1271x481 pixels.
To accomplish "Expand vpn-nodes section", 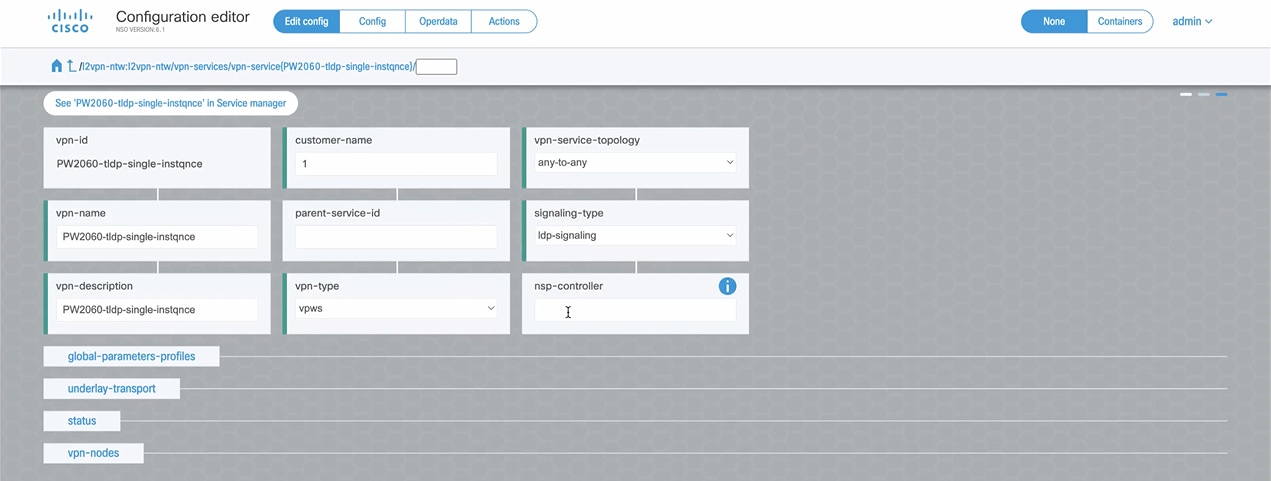I will point(93,453).
